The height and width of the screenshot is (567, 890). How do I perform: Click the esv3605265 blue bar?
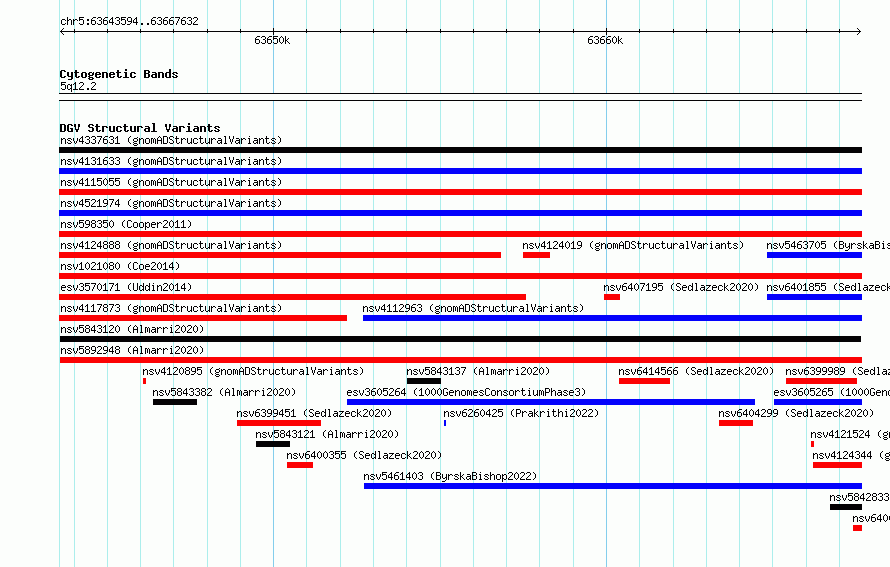click(818, 402)
